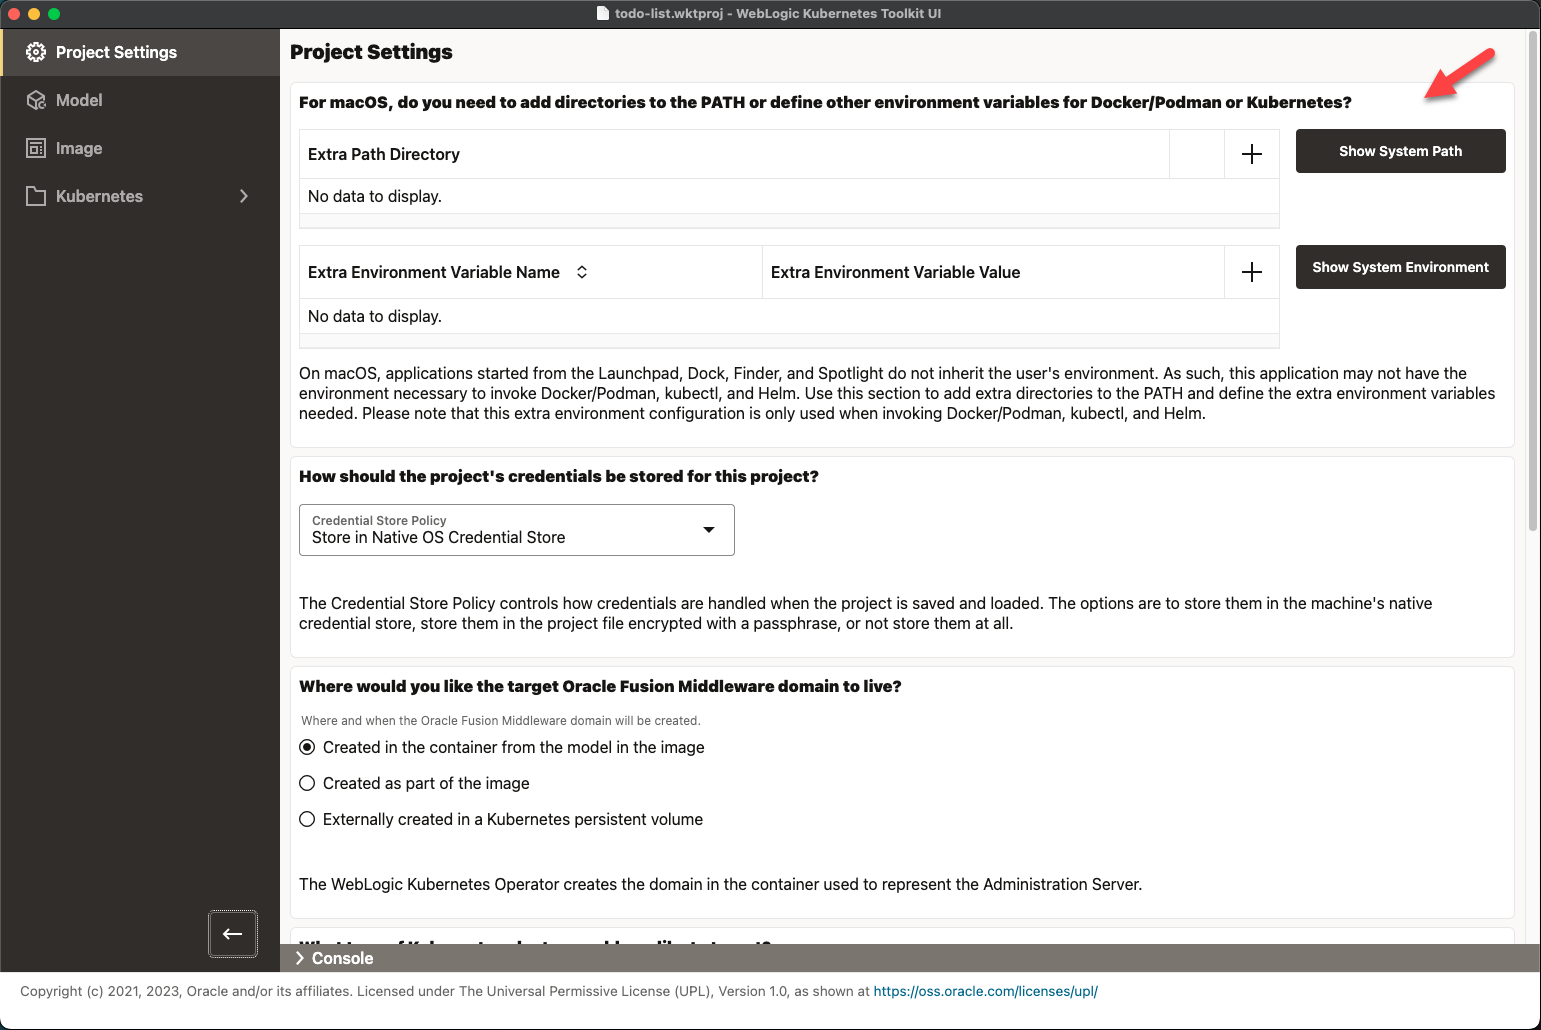The image size is (1541, 1030).
Task: Click Show System Environment button
Action: [1400, 267]
